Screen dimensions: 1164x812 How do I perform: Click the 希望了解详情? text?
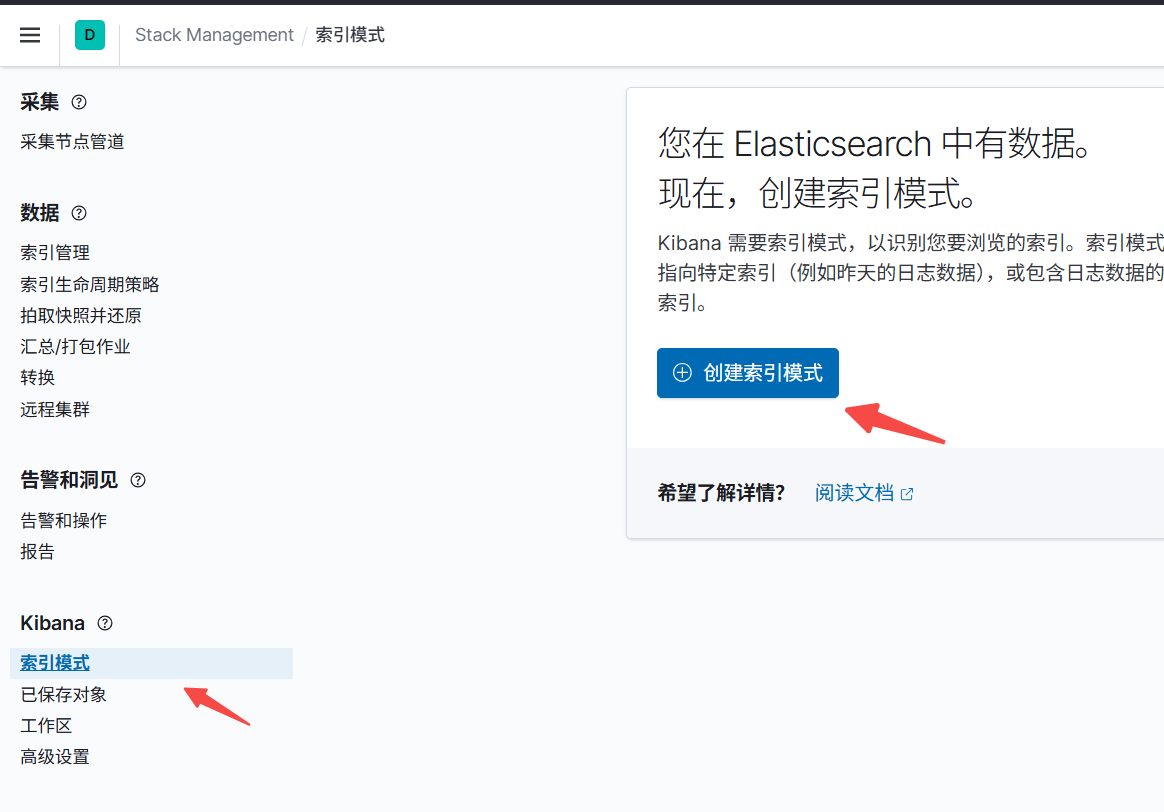click(721, 494)
